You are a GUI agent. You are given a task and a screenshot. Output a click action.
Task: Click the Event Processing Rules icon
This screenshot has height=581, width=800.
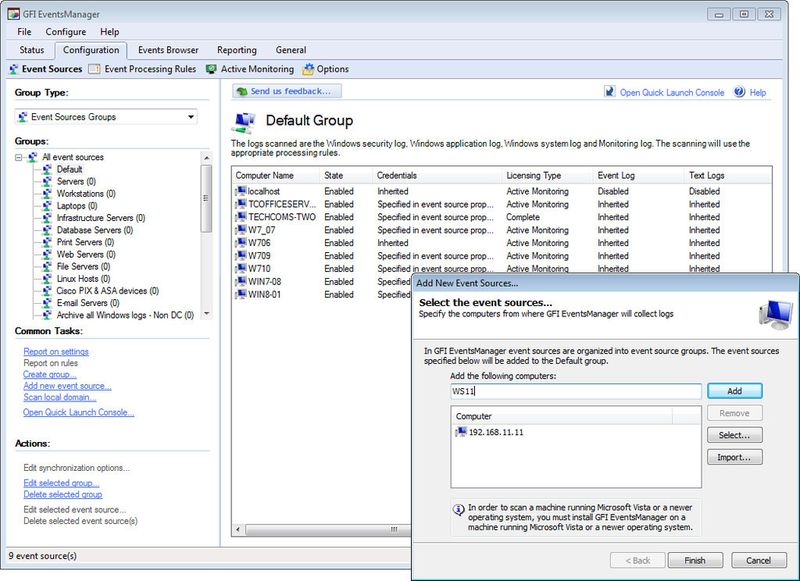(94, 69)
